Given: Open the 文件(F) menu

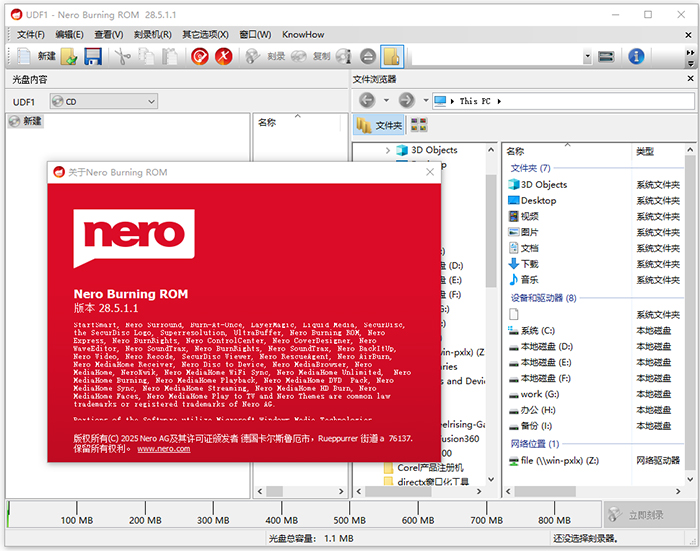Looking at the screenshot, I should point(31,34).
